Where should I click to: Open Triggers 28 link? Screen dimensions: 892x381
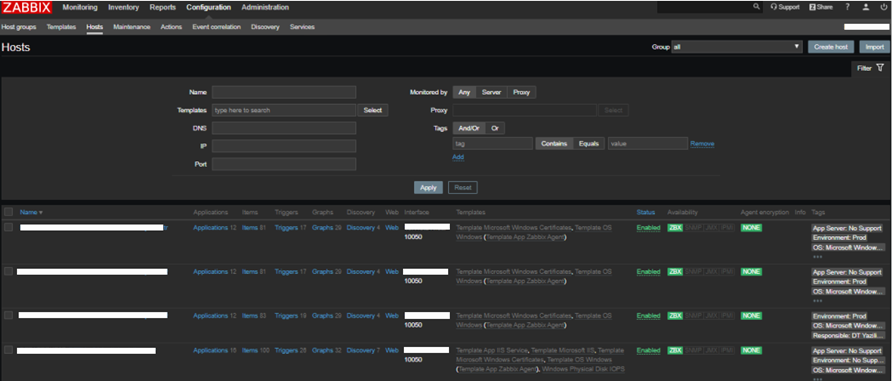286,350
